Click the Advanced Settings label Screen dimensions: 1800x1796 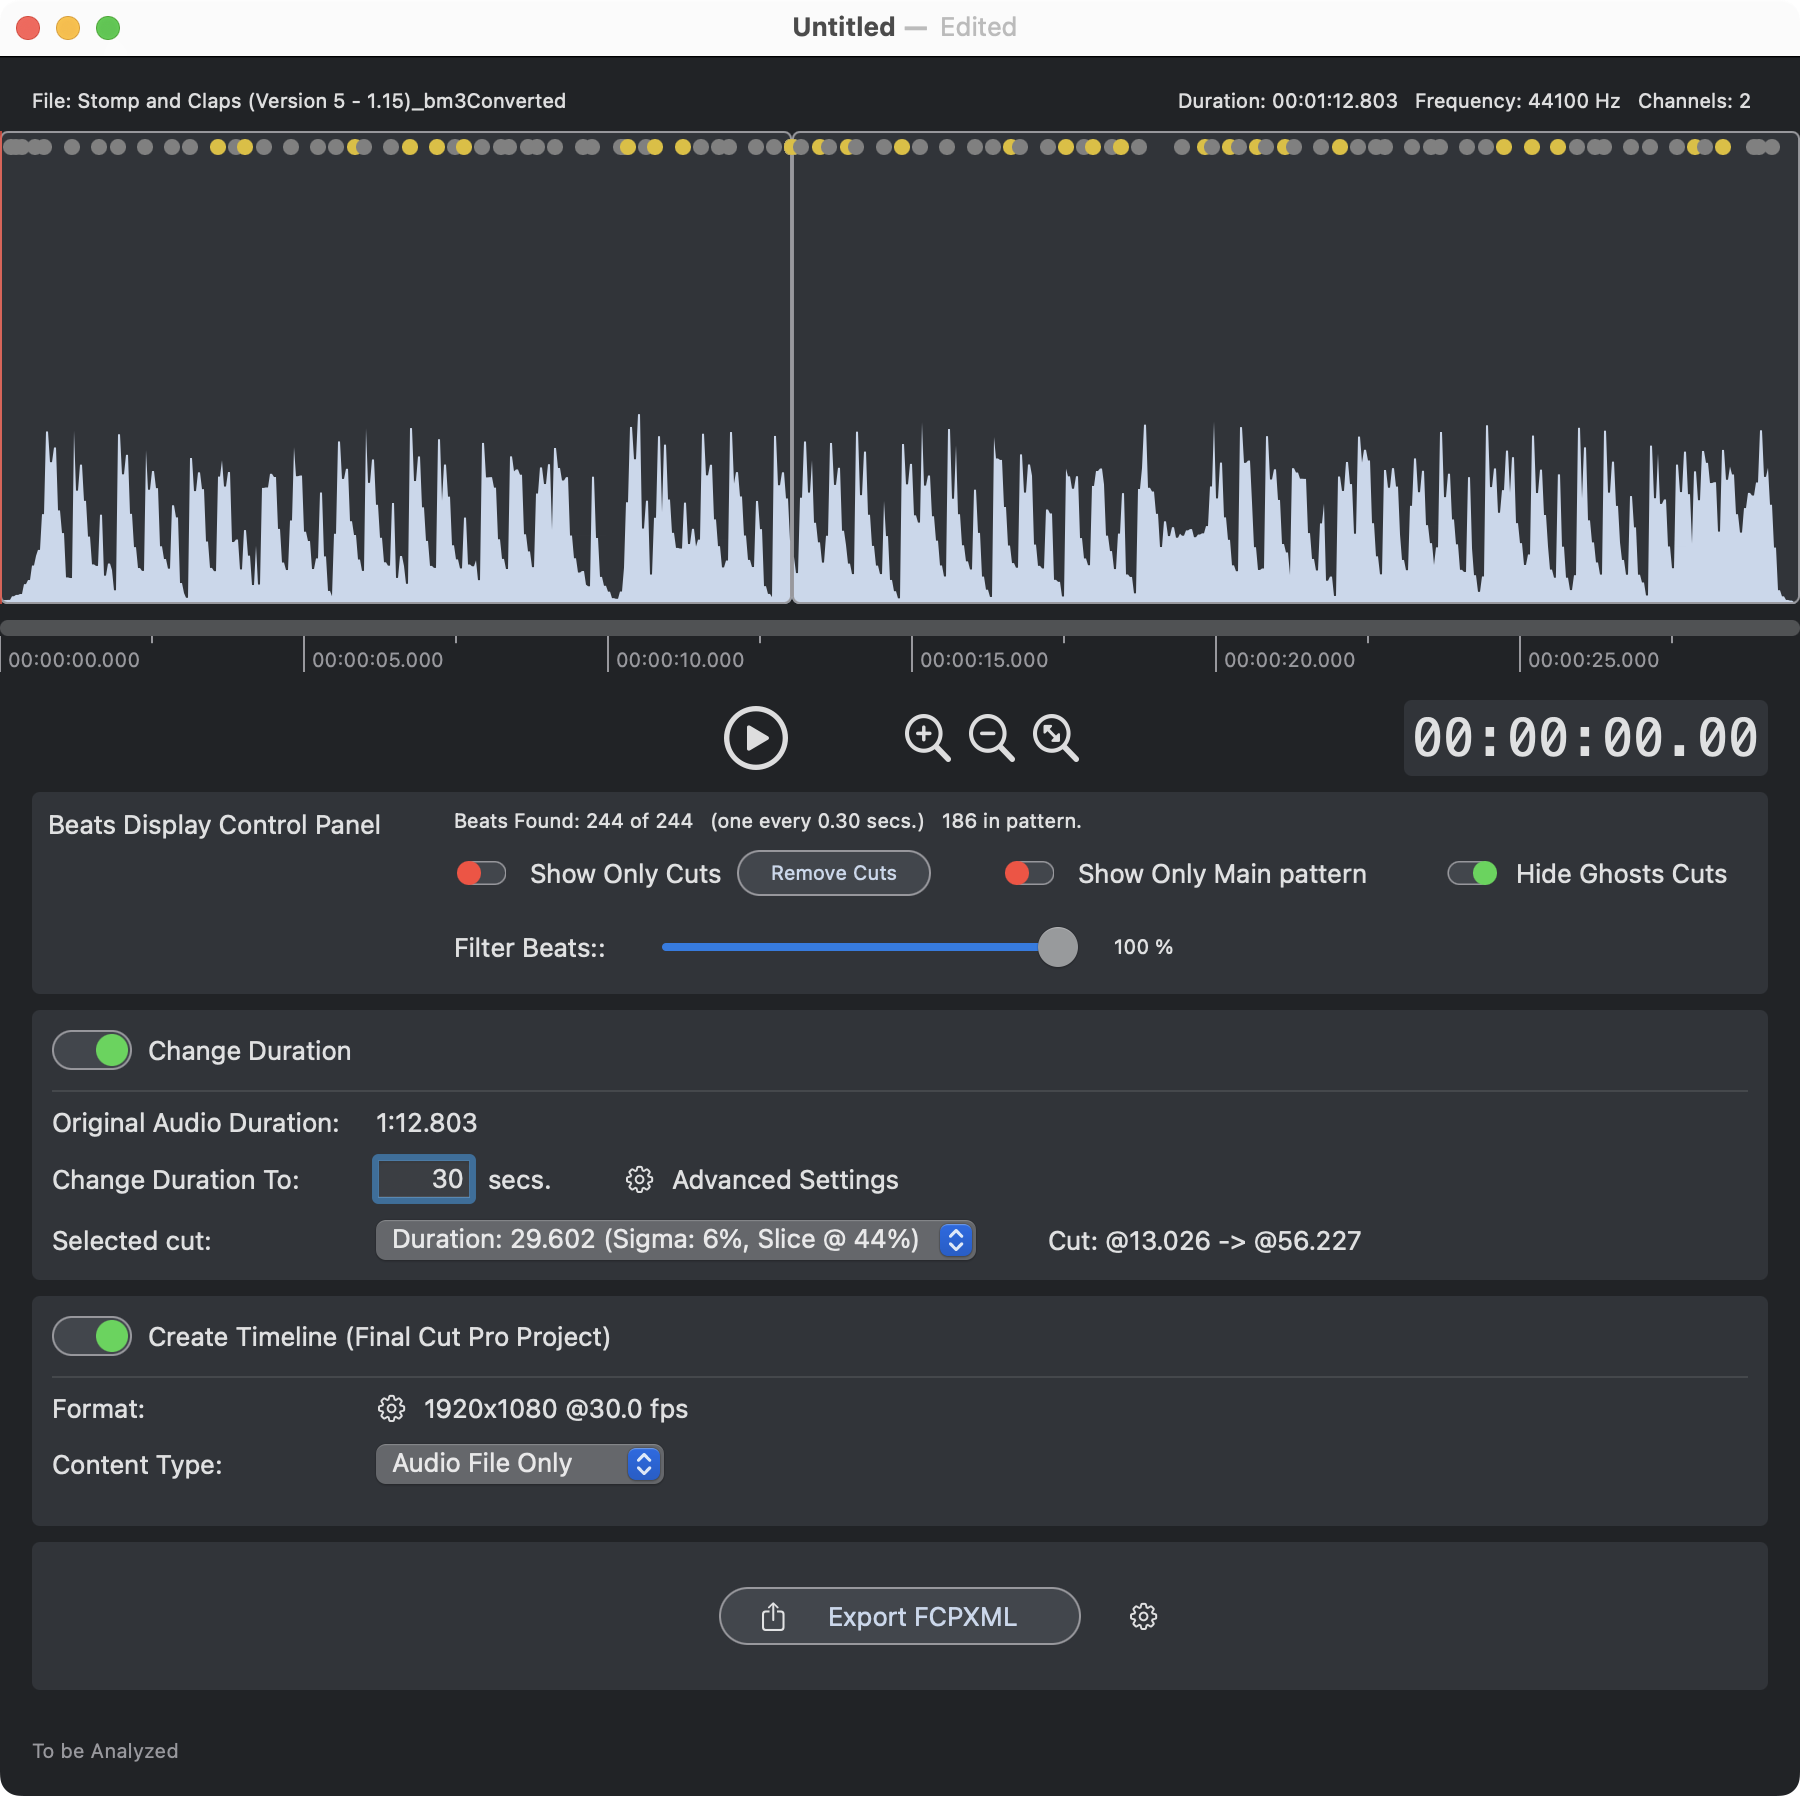click(x=785, y=1180)
